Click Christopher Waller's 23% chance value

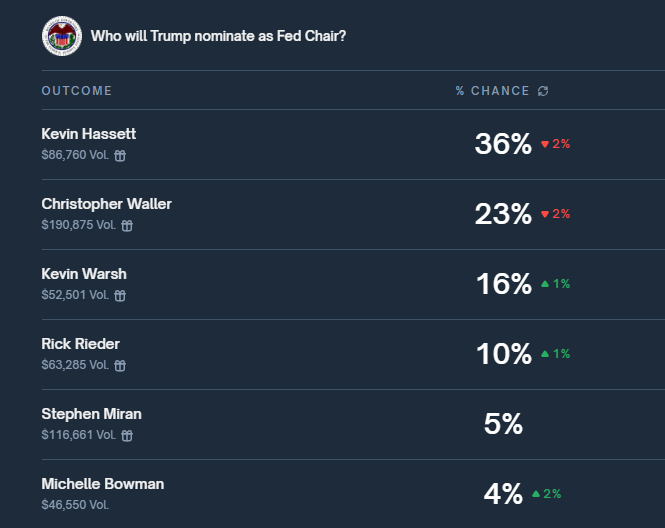click(x=503, y=214)
